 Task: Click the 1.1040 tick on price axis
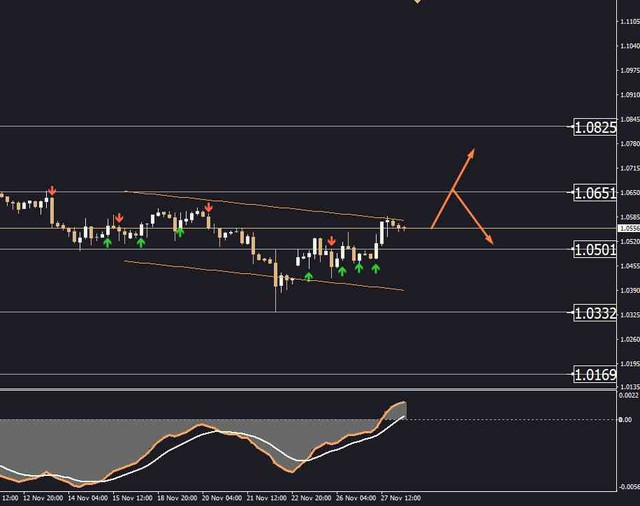click(x=630, y=46)
